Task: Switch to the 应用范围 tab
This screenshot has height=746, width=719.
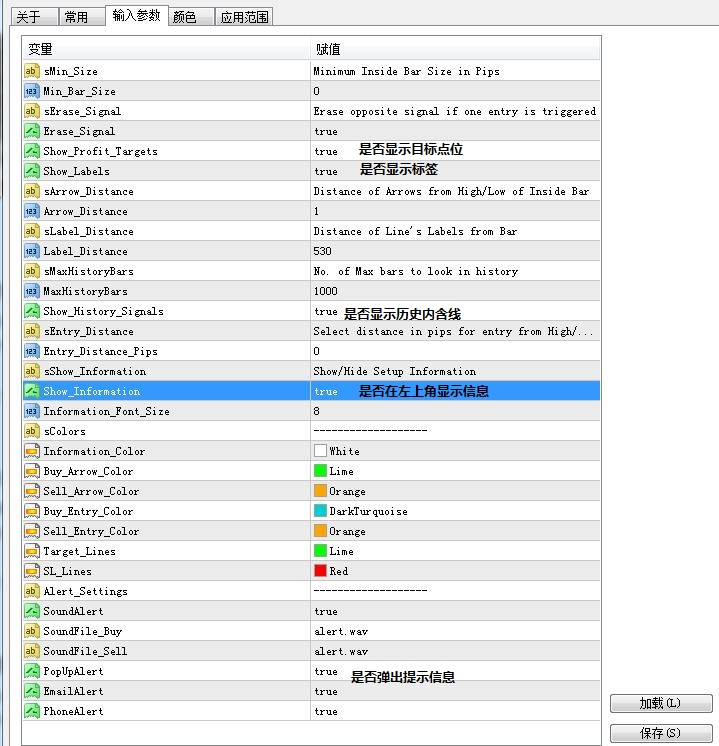Action: (x=244, y=17)
